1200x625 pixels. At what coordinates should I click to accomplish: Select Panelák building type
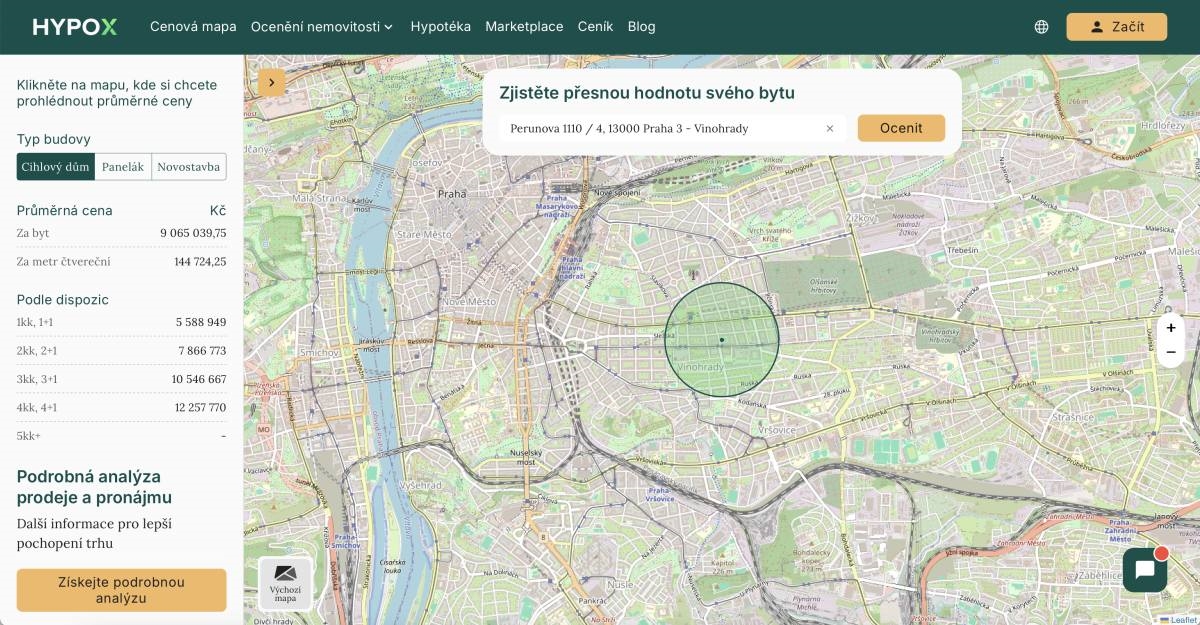point(123,167)
